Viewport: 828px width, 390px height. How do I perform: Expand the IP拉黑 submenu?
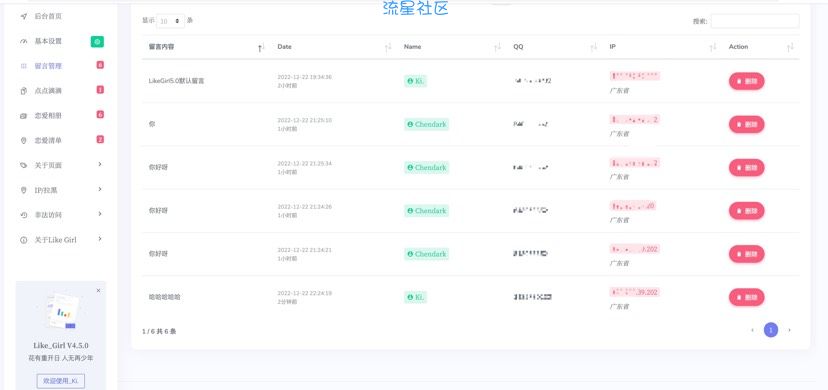[x=61, y=190]
